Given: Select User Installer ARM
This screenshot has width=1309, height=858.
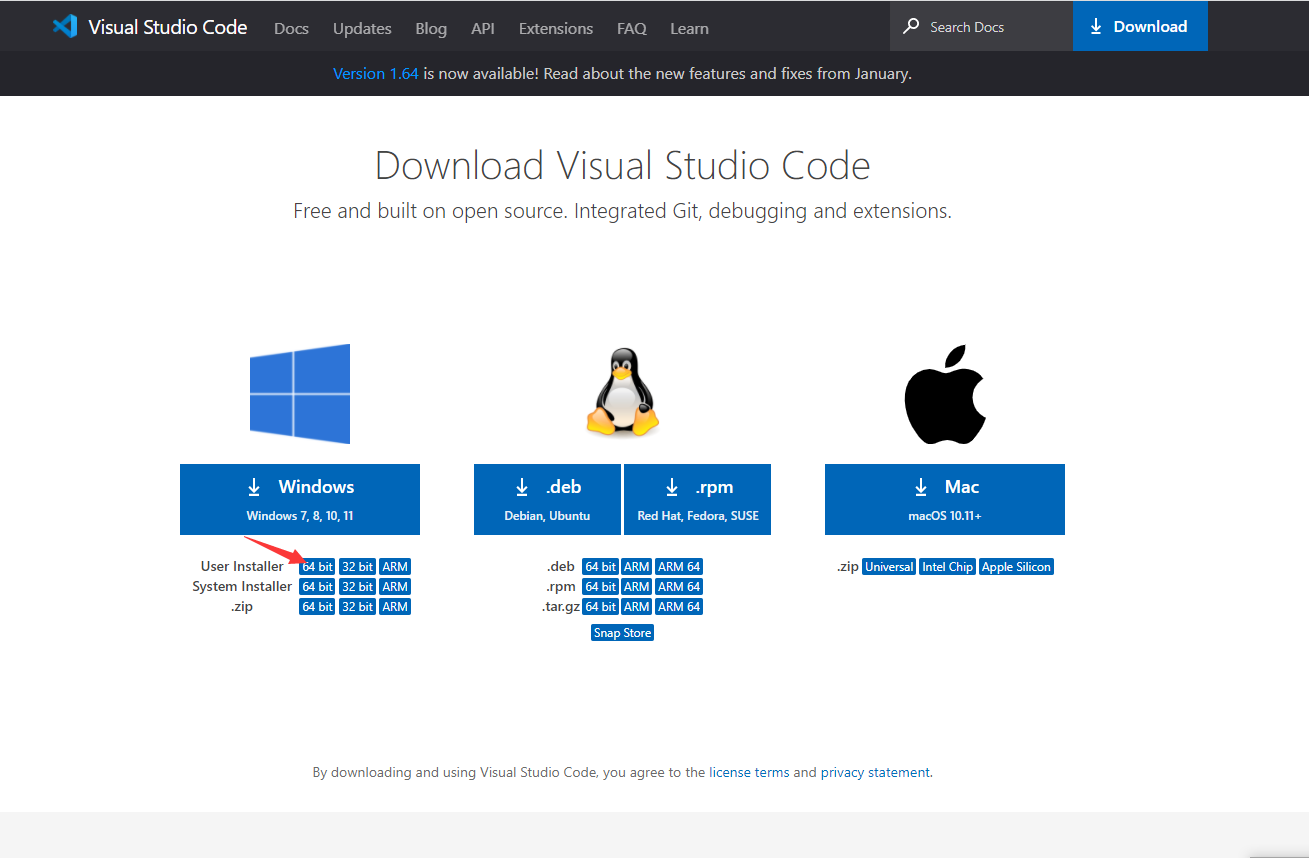Looking at the screenshot, I should pos(395,567).
